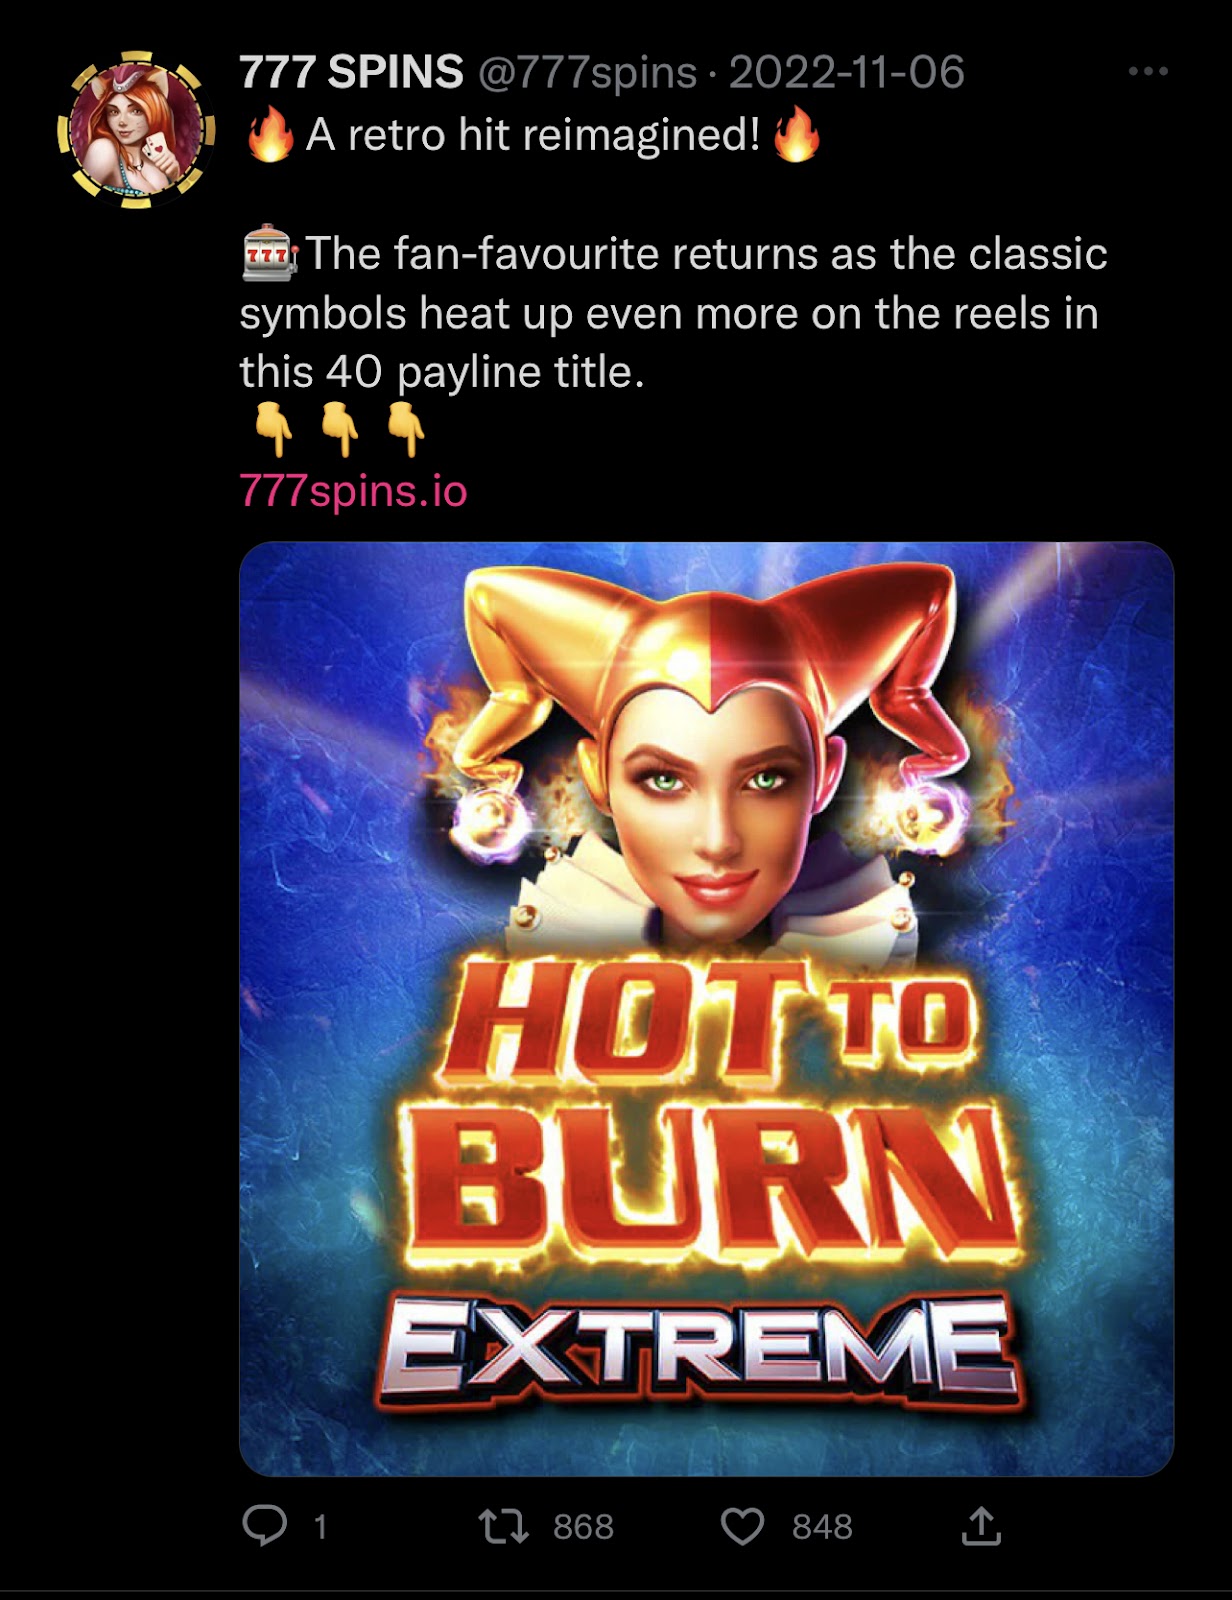Open the tweet's 2022-11-06 timestamp
This screenshot has height=1600, width=1232.
846,72
